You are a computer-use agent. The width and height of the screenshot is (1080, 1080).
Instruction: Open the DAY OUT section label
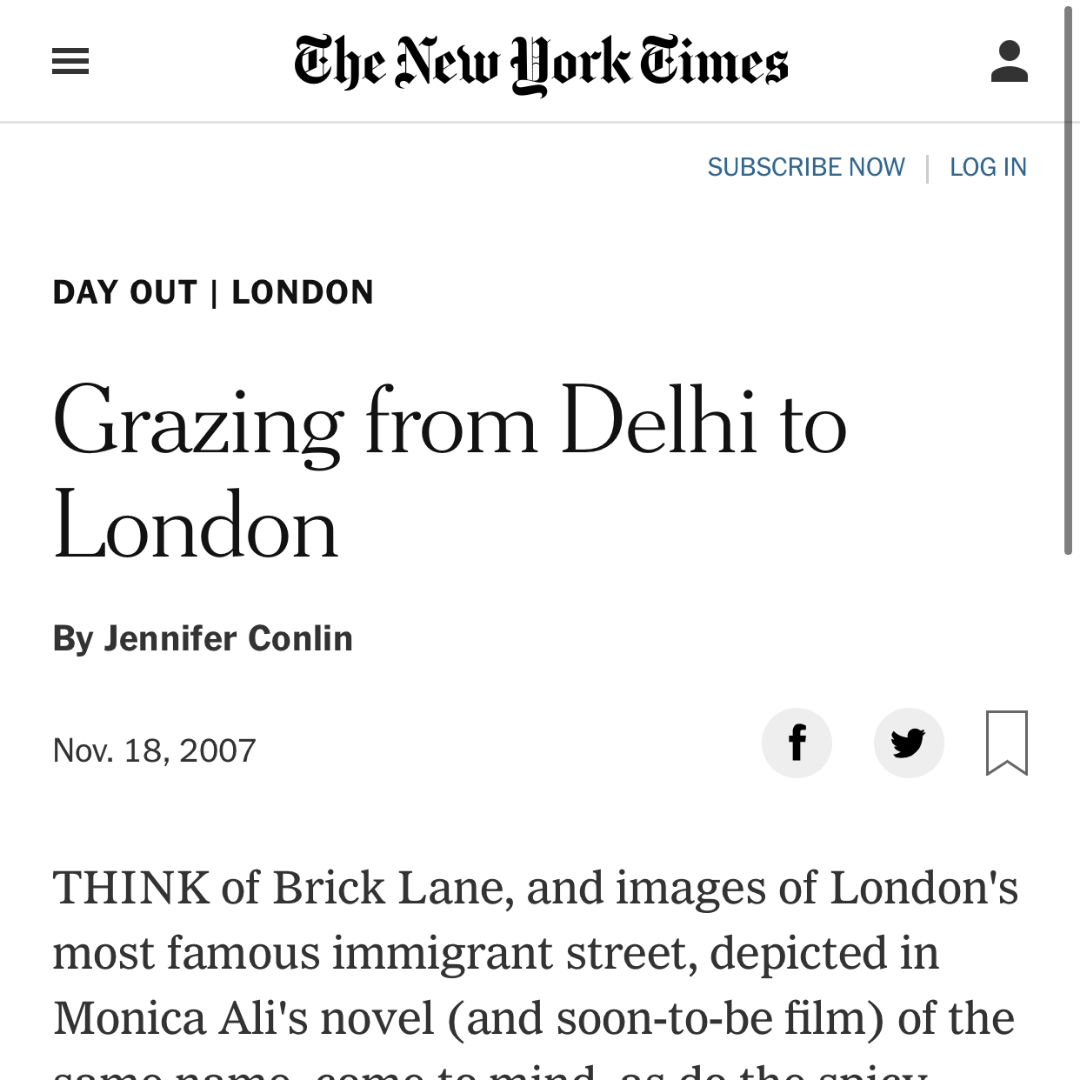pos(125,292)
